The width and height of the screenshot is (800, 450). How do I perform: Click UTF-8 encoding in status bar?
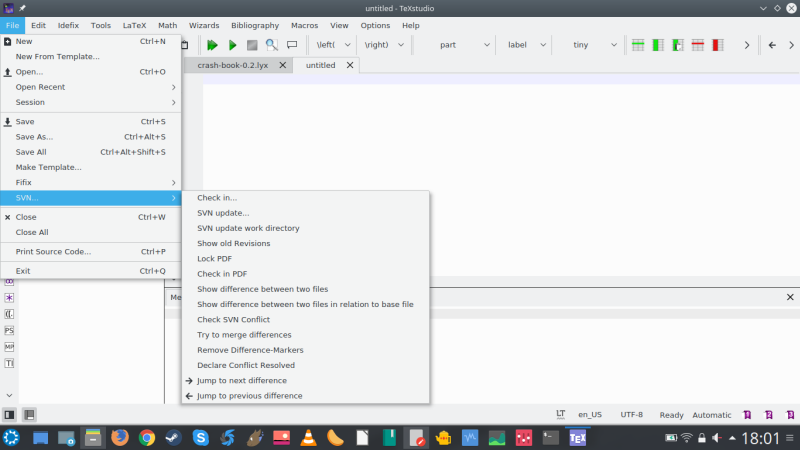coord(631,414)
